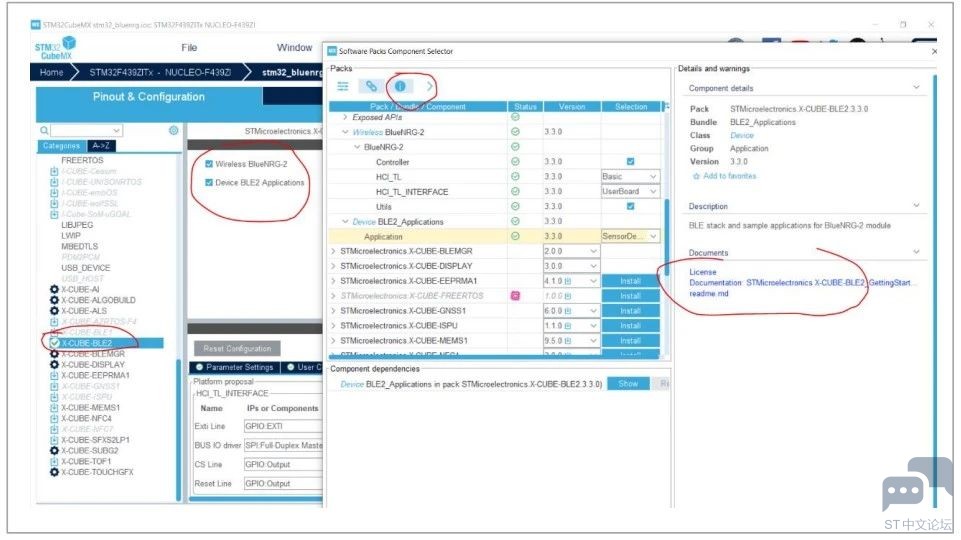Open the License document link

point(702,272)
